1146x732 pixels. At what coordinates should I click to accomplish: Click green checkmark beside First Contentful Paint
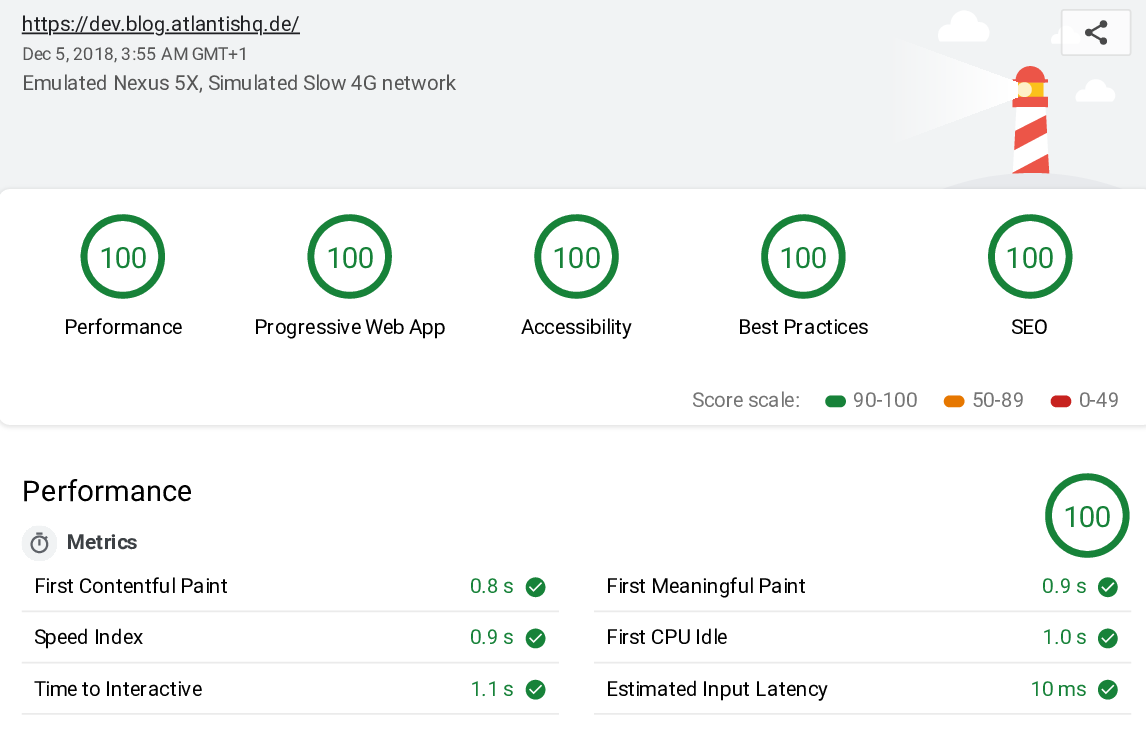click(x=536, y=587)
